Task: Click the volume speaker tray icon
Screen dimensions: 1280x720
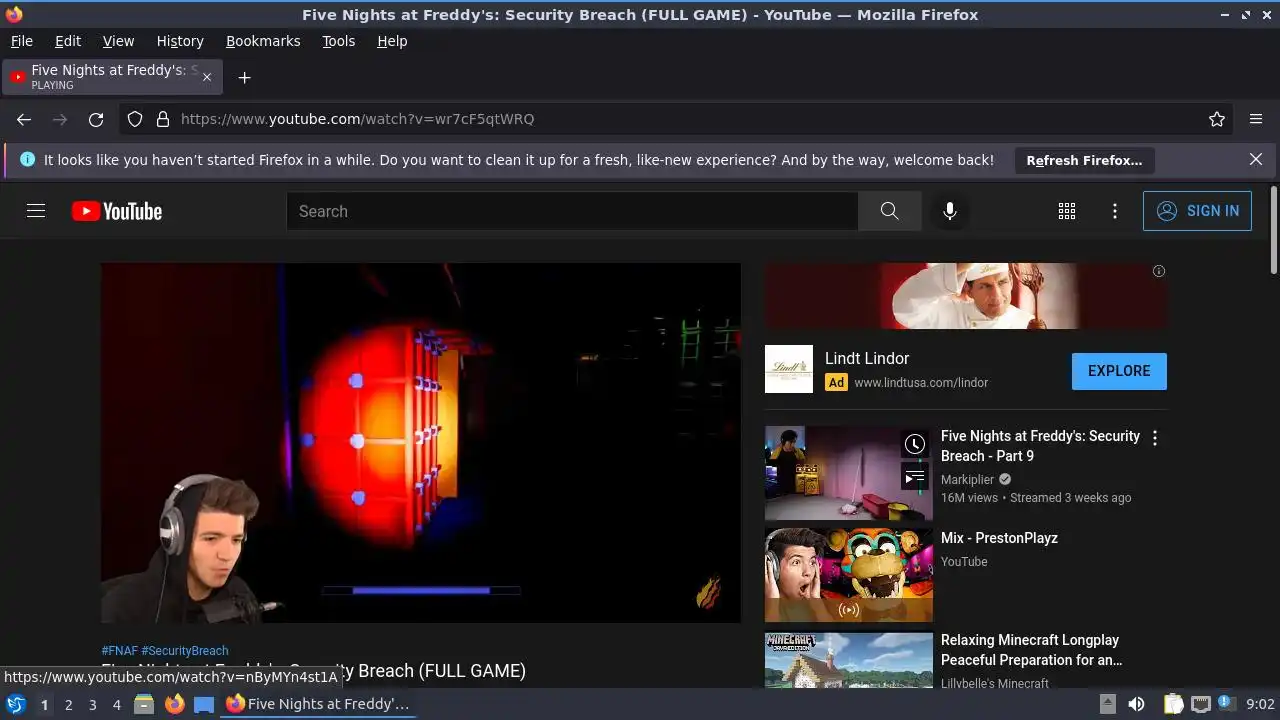Action: click(1136, 704)
